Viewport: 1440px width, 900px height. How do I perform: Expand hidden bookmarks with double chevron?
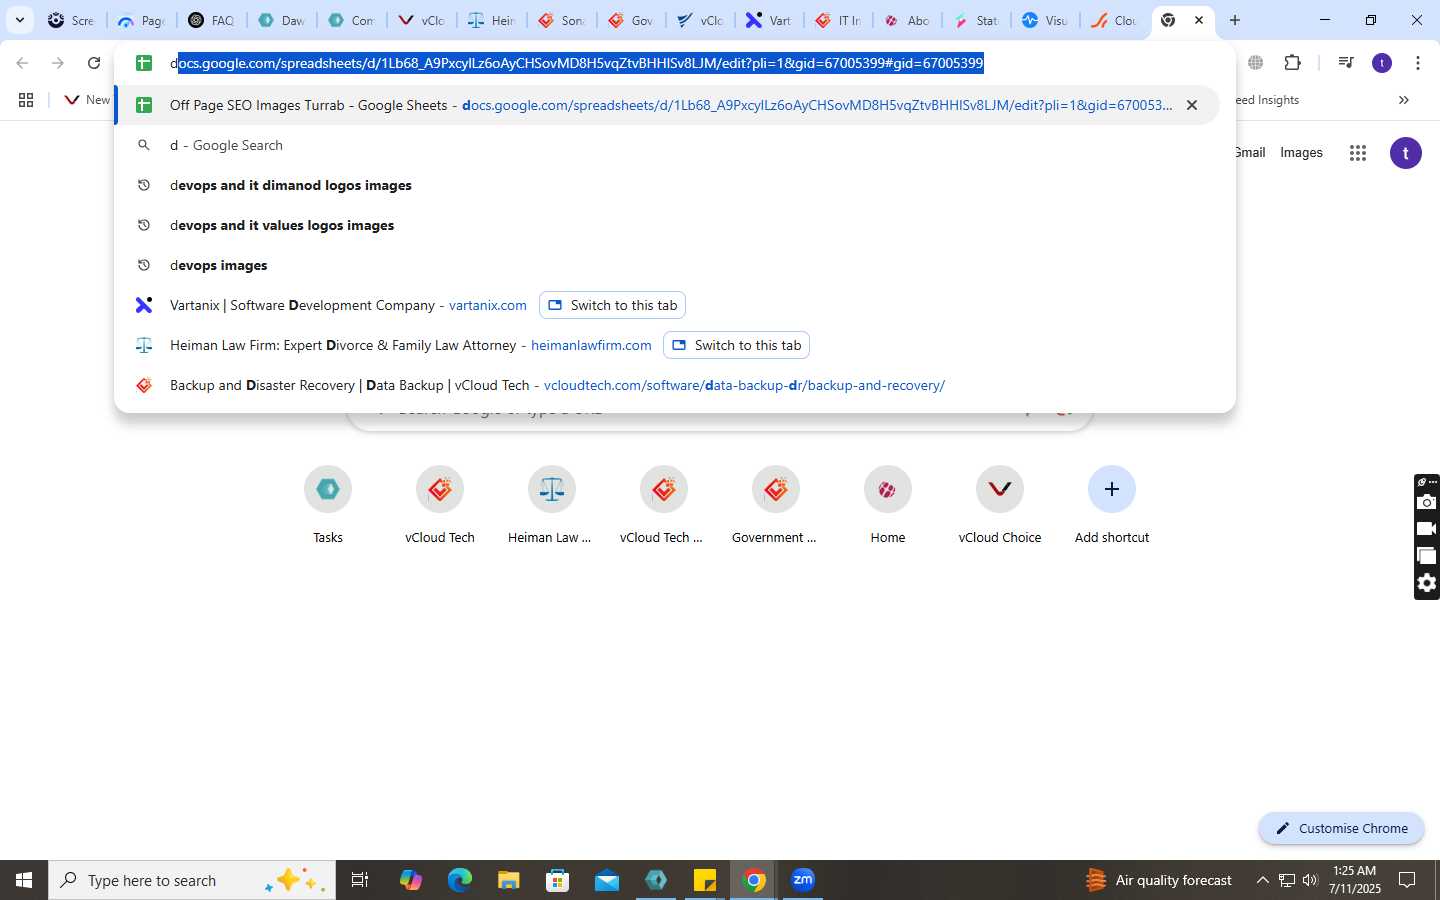(1404, 100)
